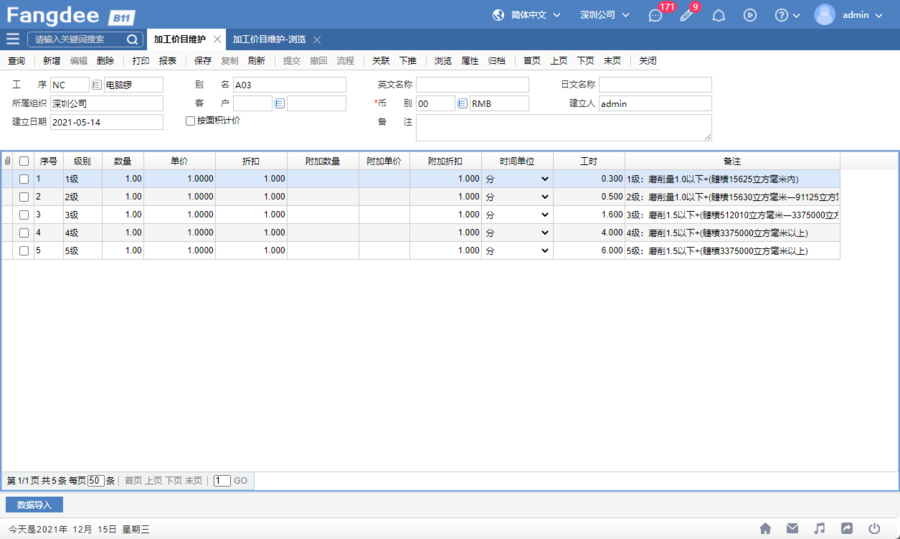Click the search magnifier icon
This screenshot has height=539, width=900.
[x=132, y=40]
